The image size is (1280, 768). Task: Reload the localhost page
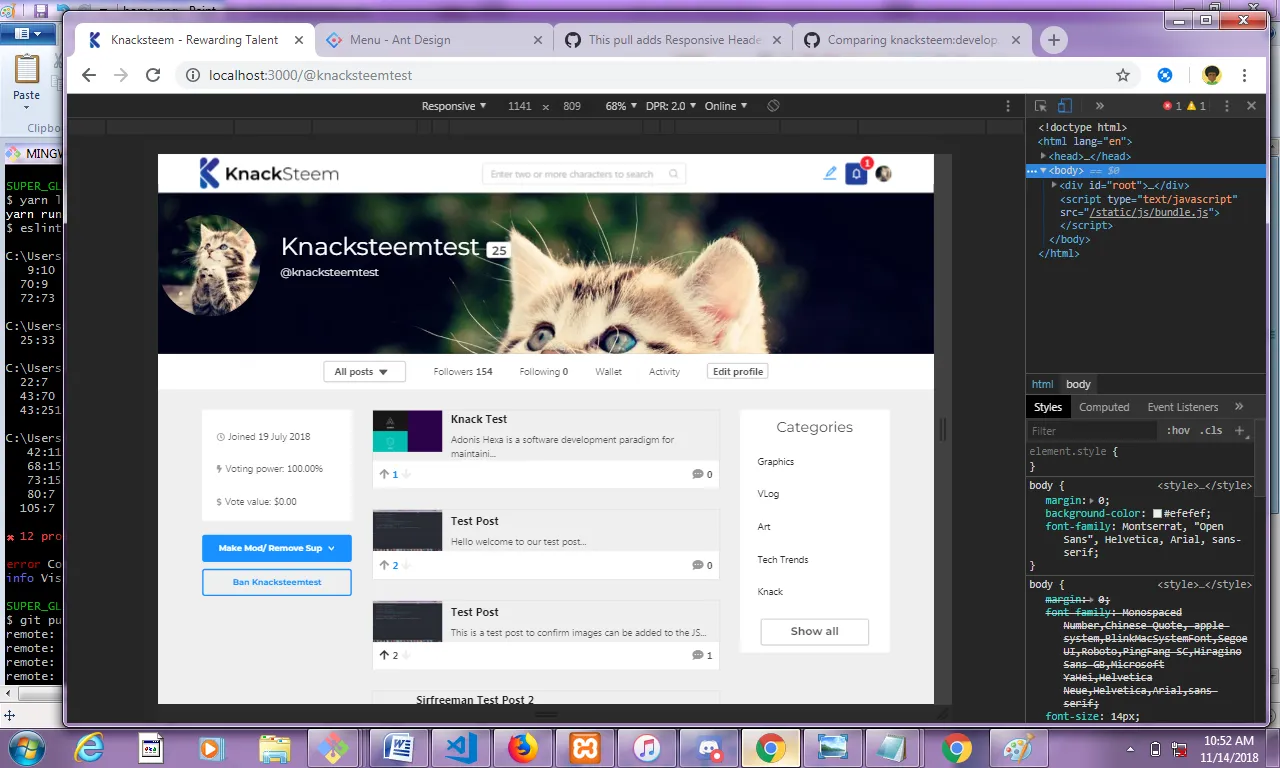tap(153, 75)
